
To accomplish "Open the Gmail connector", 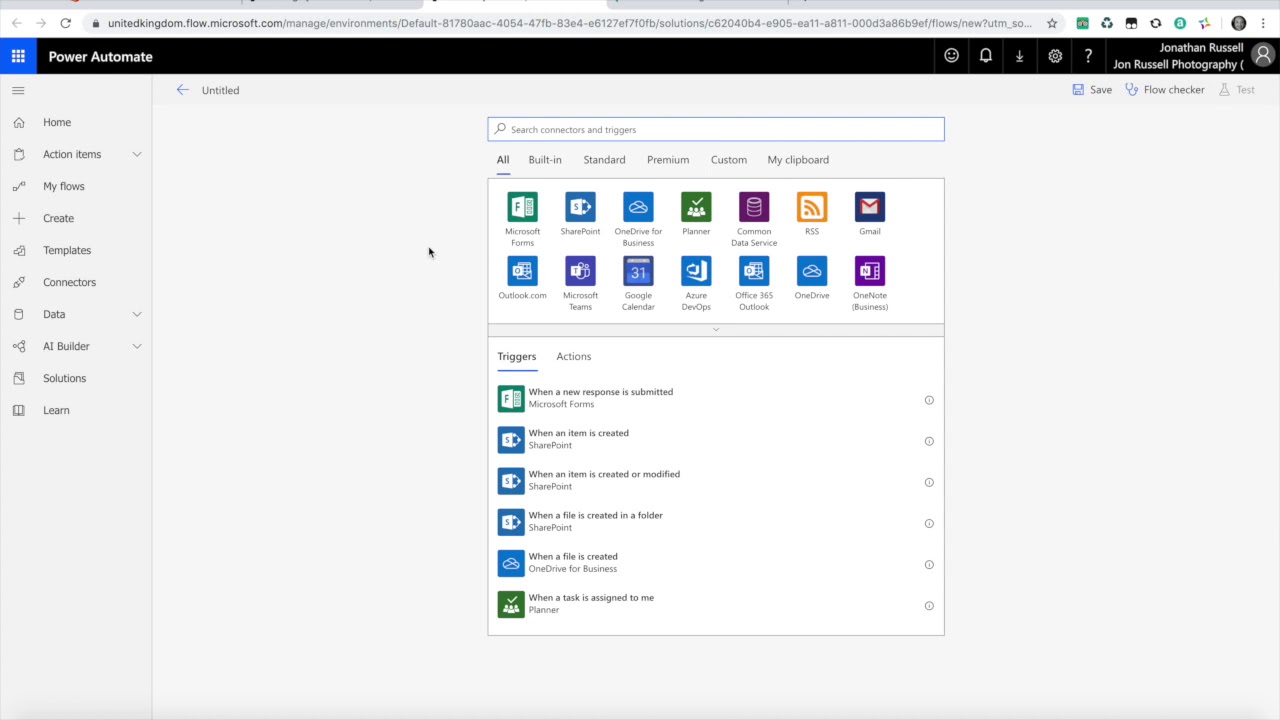I will click(x=870, y=207).
